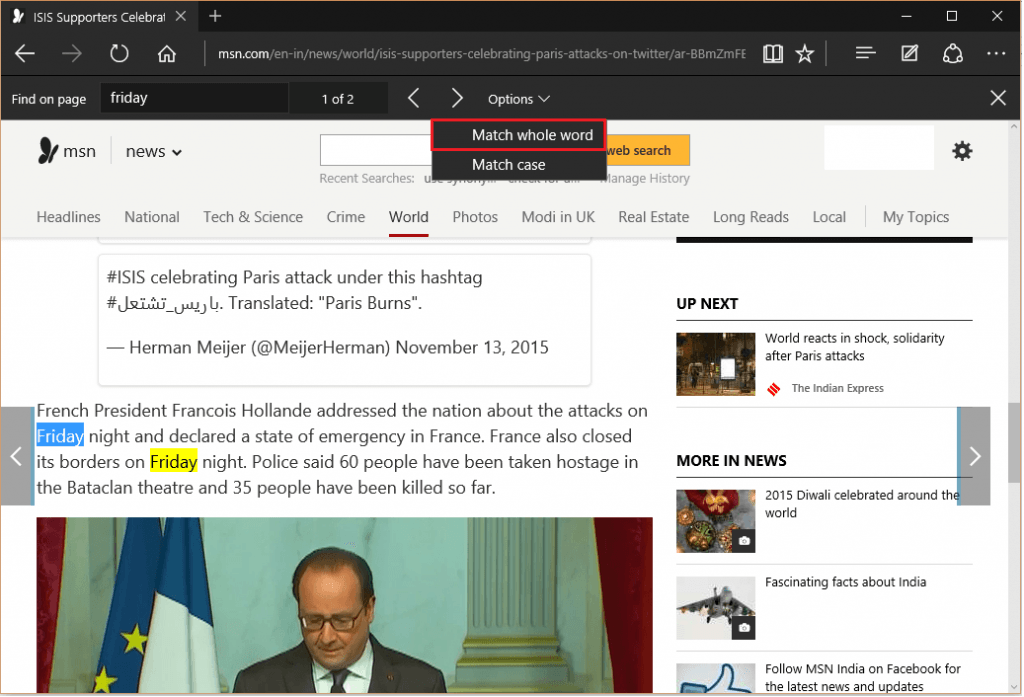The width and height of the screenshot is (1024, 697).
Task: Click the find on page input field
Action: [194, 98]
